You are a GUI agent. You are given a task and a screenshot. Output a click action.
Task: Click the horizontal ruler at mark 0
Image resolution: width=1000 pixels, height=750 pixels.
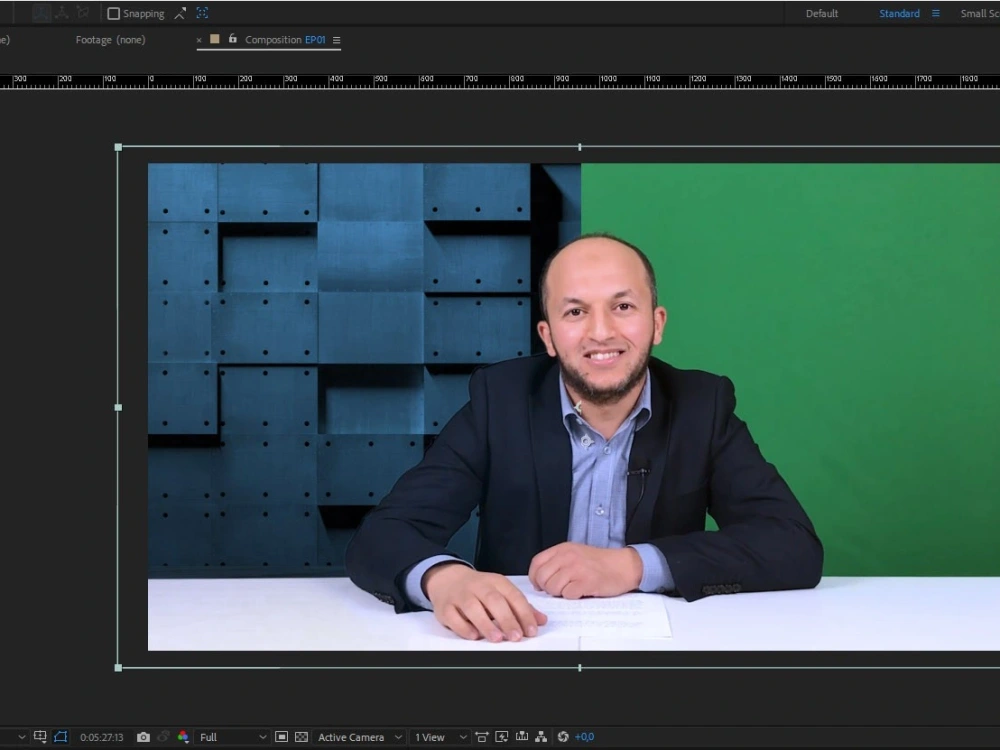[149, 81]
